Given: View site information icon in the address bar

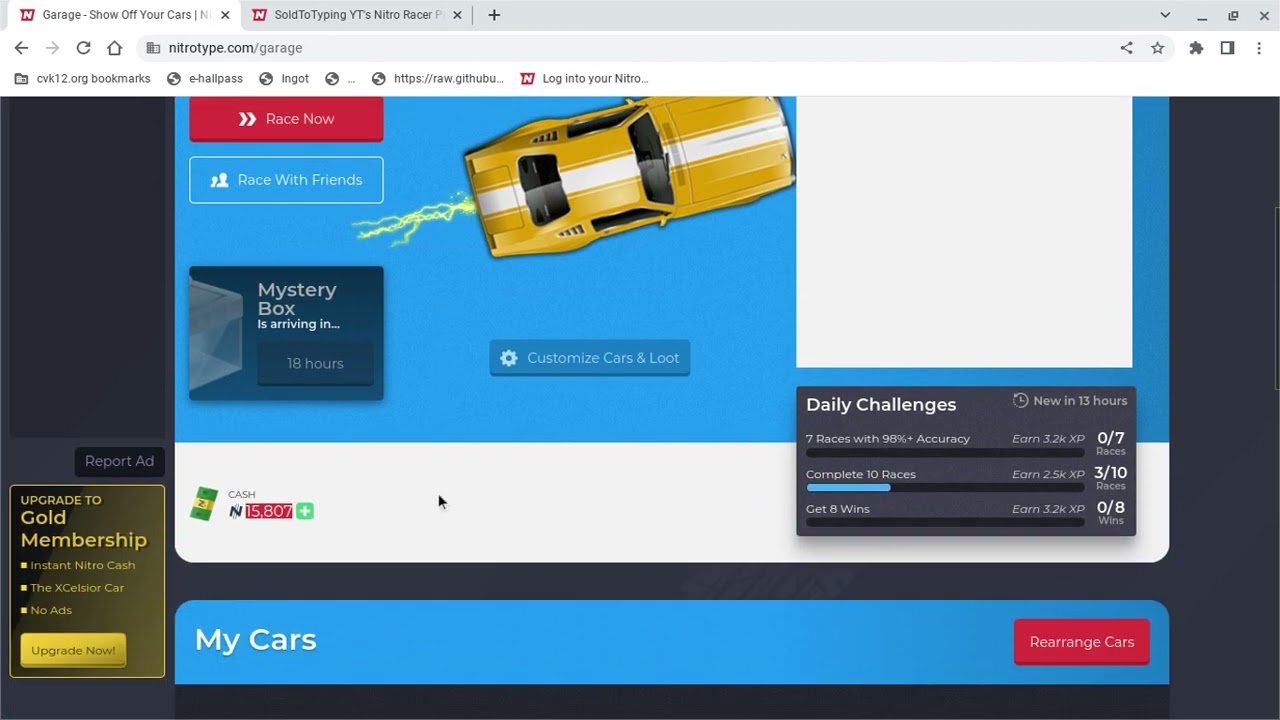Looking at the screenshot, I should point(152,48).
